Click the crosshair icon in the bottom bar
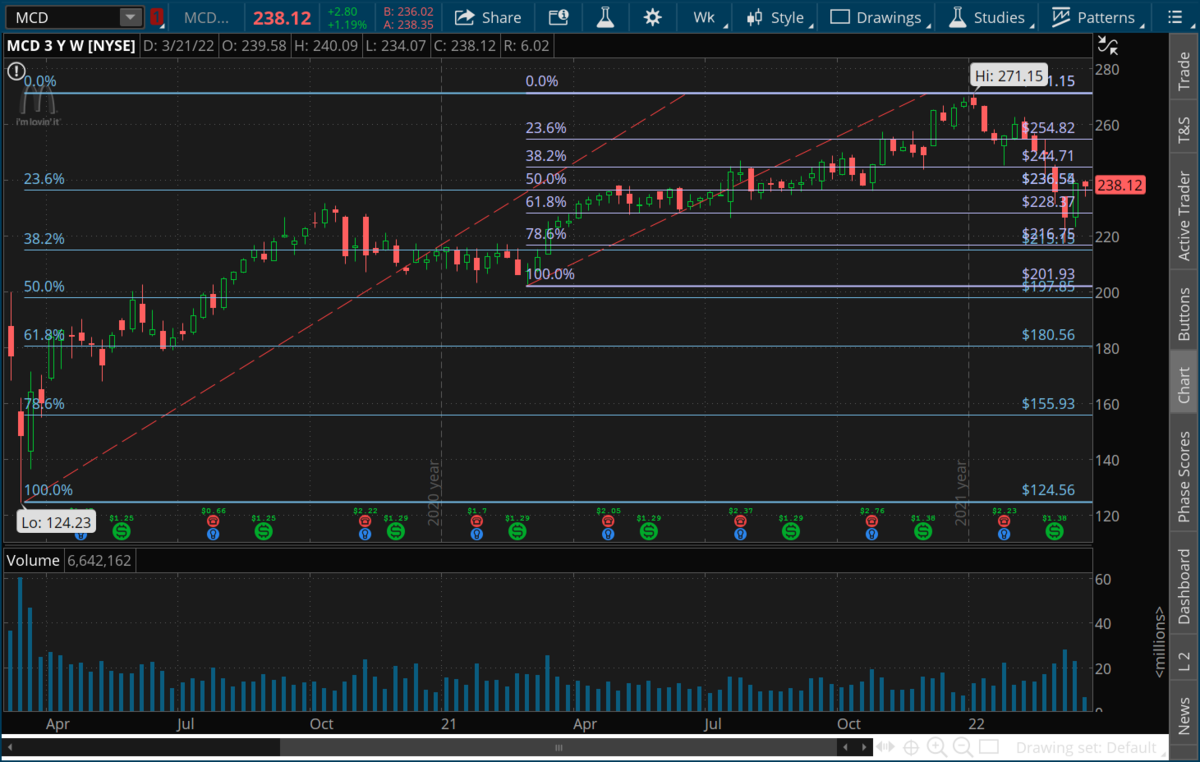This screenshot has height=762, width=1200. pyautogui.click(x=911, y=748)
